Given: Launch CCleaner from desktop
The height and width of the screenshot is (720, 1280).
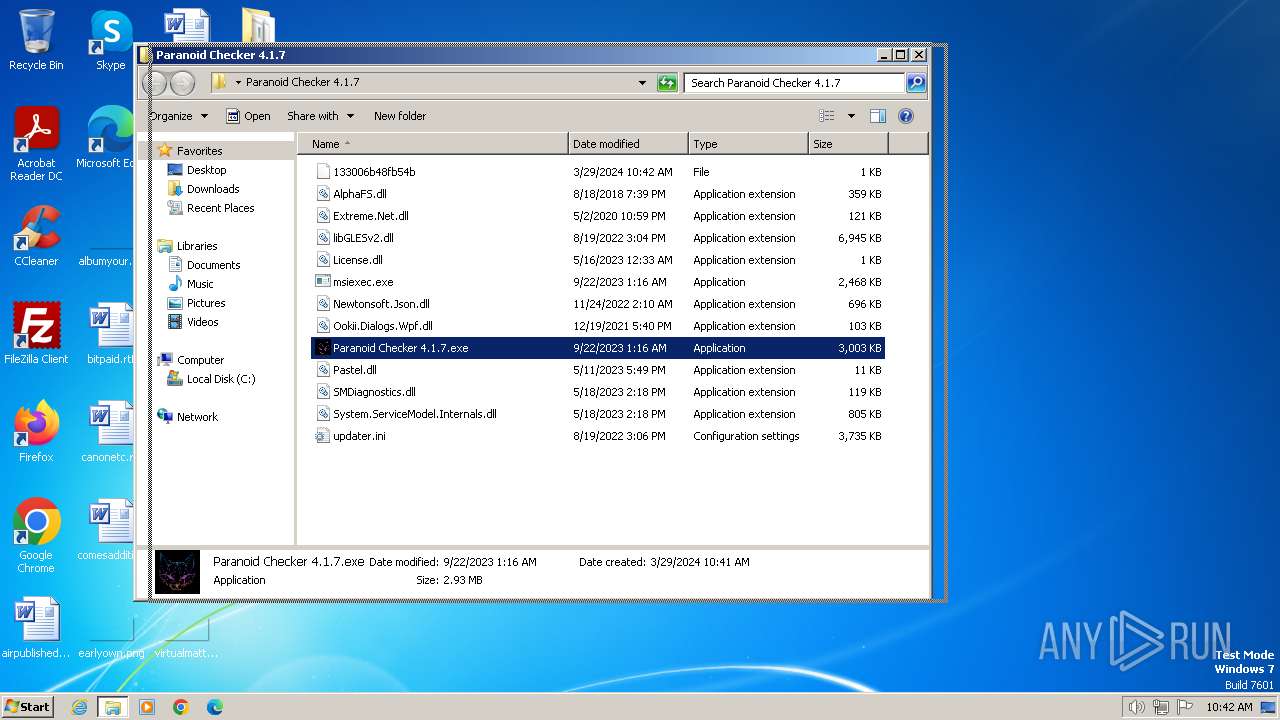Looking at the screenshot, I should tap(36, 236).
